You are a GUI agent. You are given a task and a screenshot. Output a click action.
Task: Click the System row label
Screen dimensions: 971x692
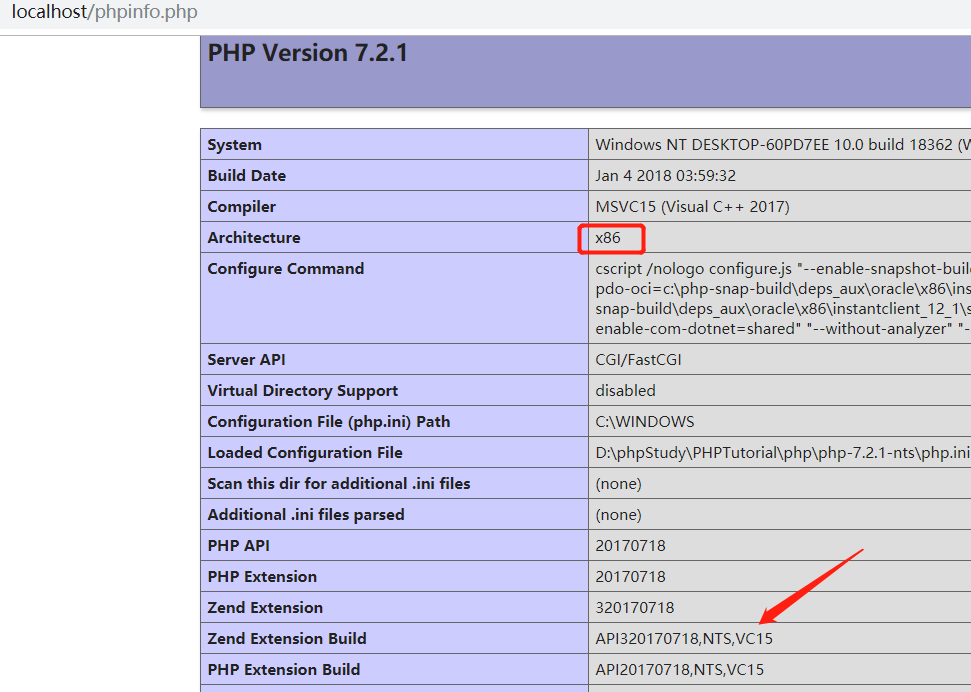(x=235, y=145)
